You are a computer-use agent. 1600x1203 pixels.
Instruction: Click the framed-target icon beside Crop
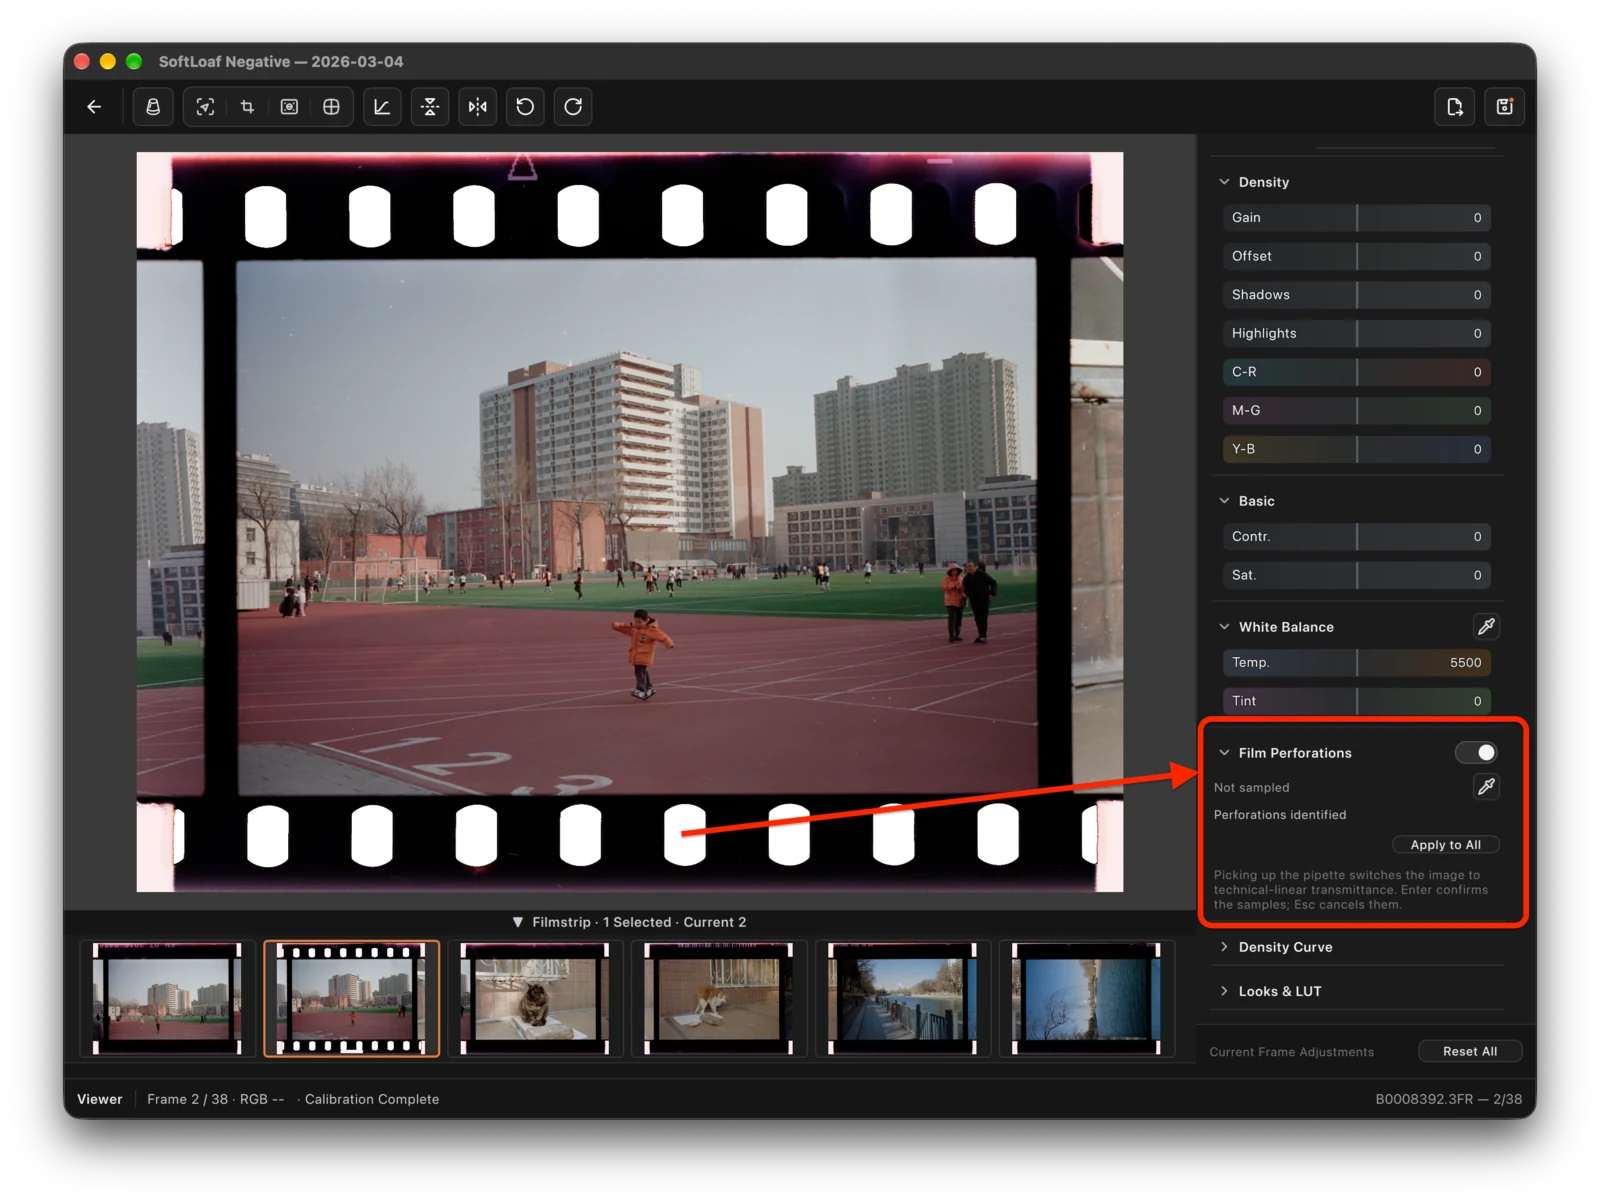[x=289, y=107]
